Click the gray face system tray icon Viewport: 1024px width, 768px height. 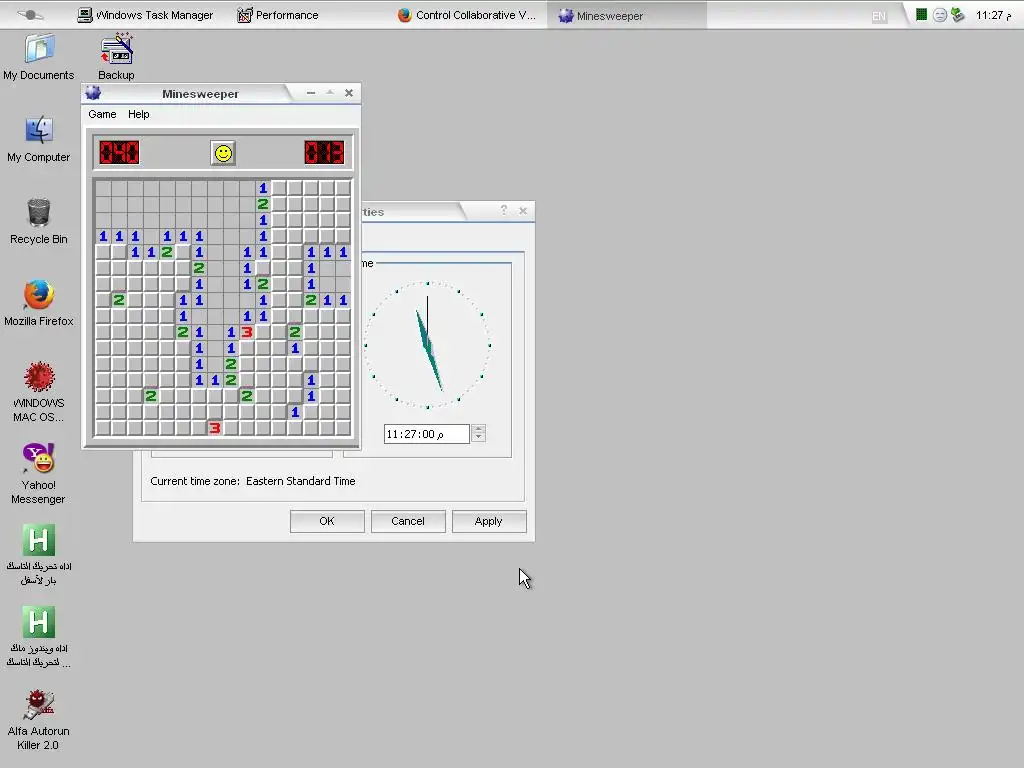(940, 15)
